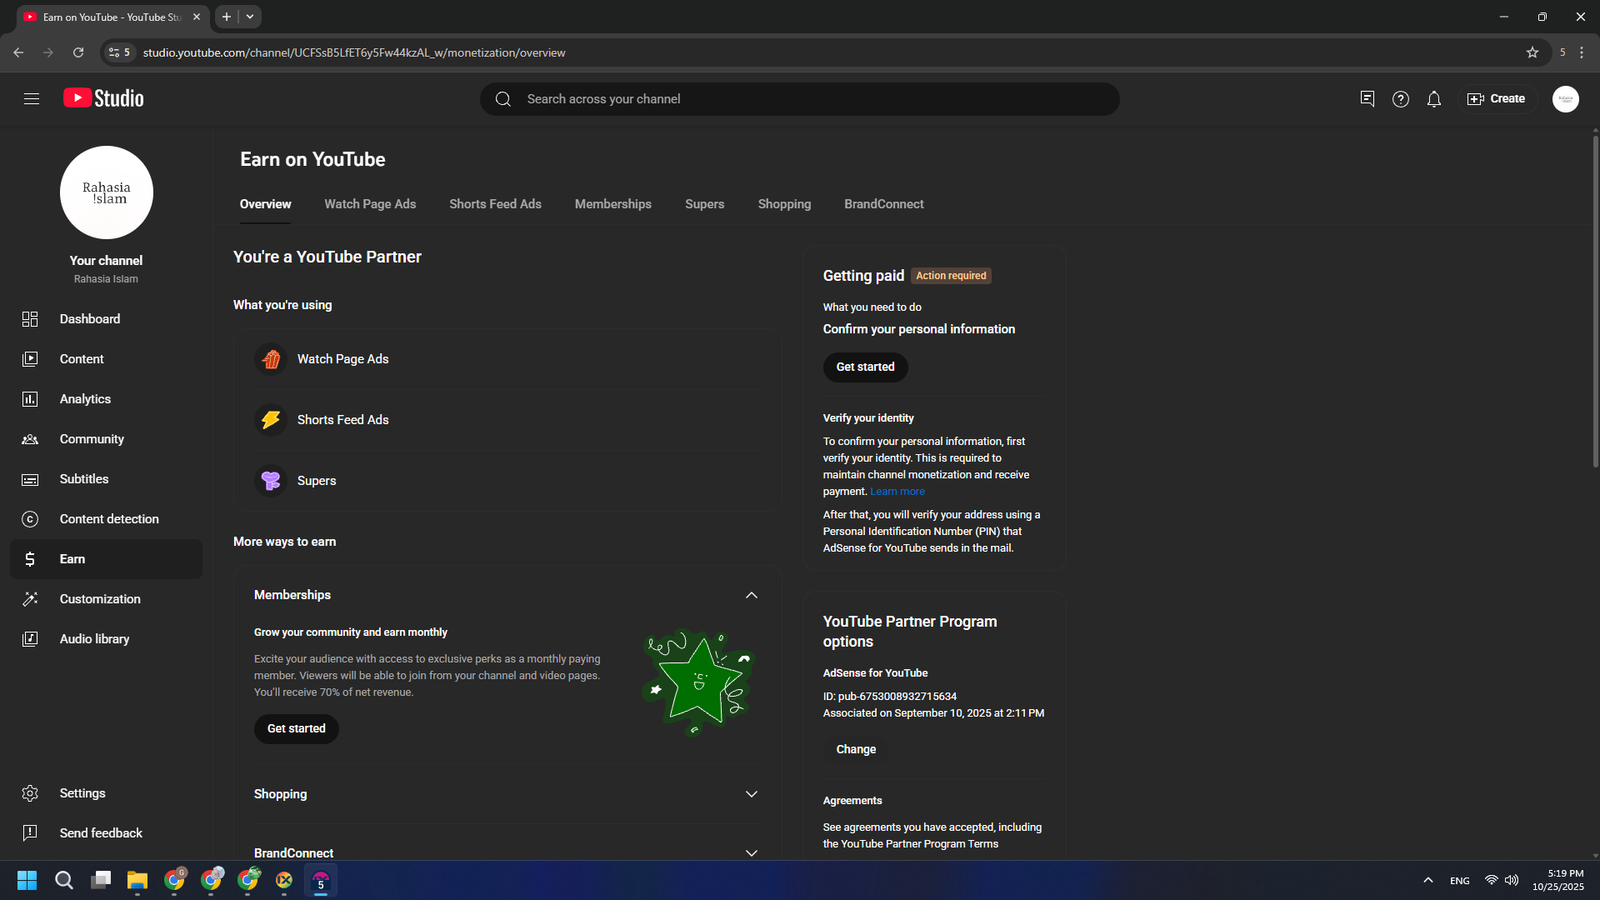Click the Audio library icon

pos(30,639)
